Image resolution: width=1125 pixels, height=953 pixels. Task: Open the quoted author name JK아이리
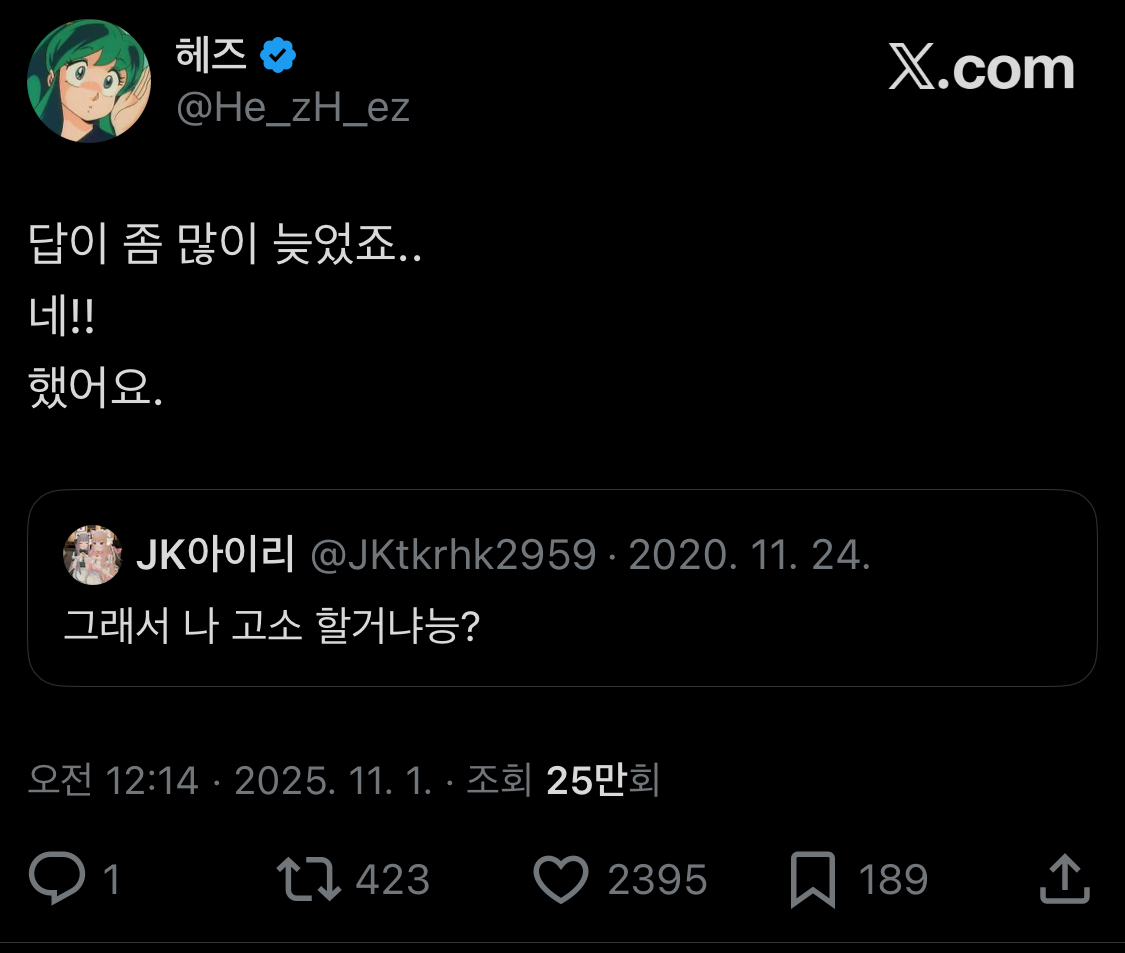(x=214, y=555)
